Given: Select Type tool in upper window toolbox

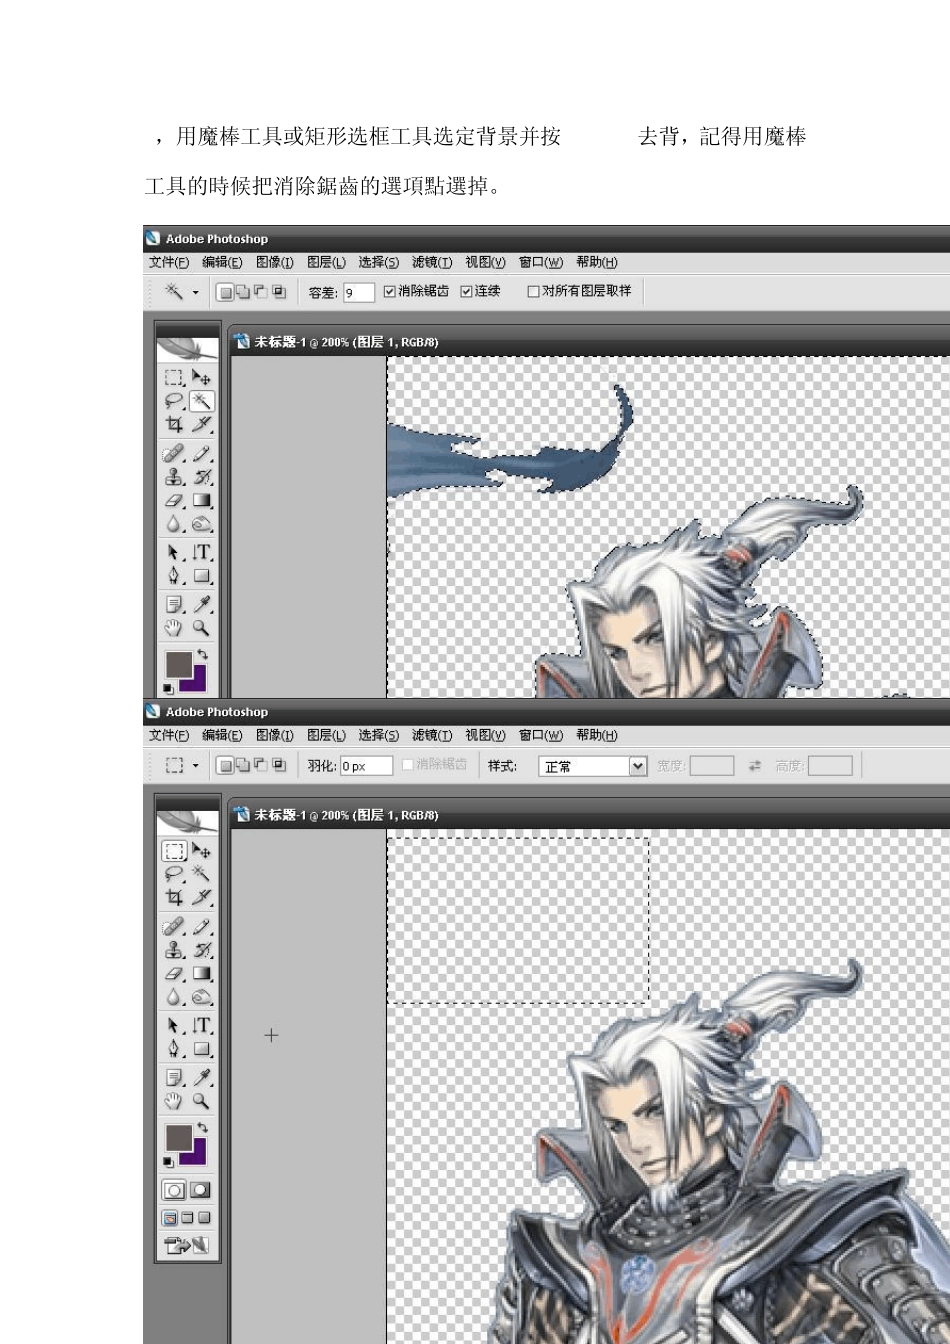Looking at the screenshot, I should pyautogui.click(x=202, y=552).
